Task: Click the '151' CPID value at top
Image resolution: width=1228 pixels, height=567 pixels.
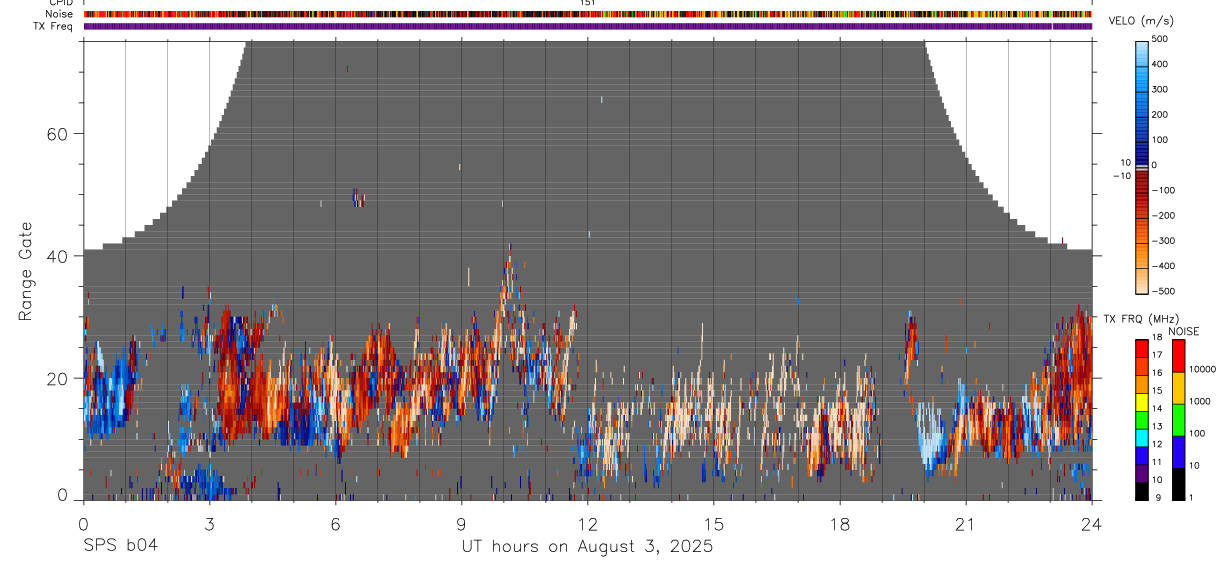Action: (588, 3)
